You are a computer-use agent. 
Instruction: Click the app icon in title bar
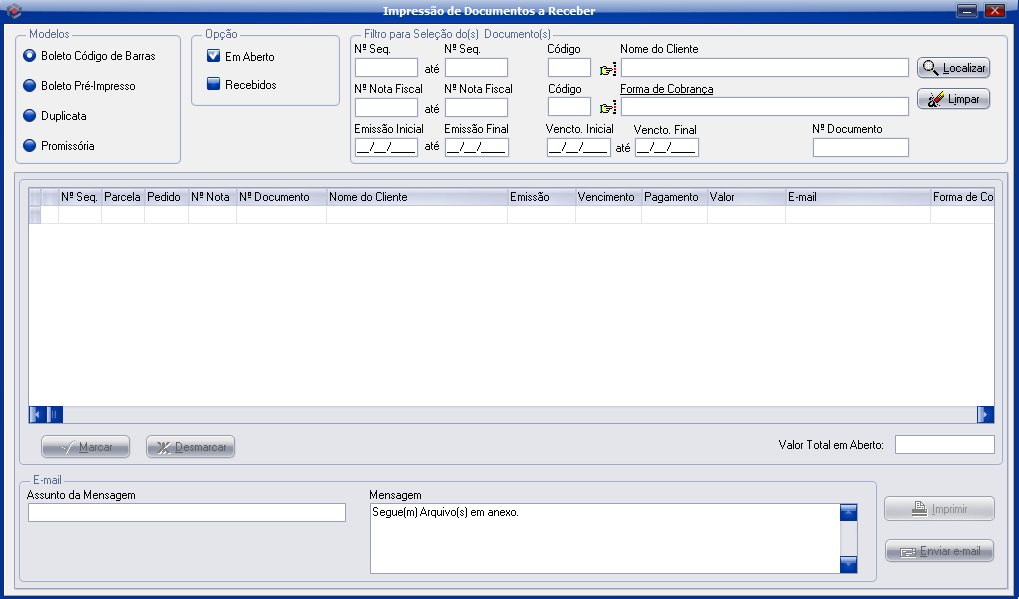tap(14, 10)
